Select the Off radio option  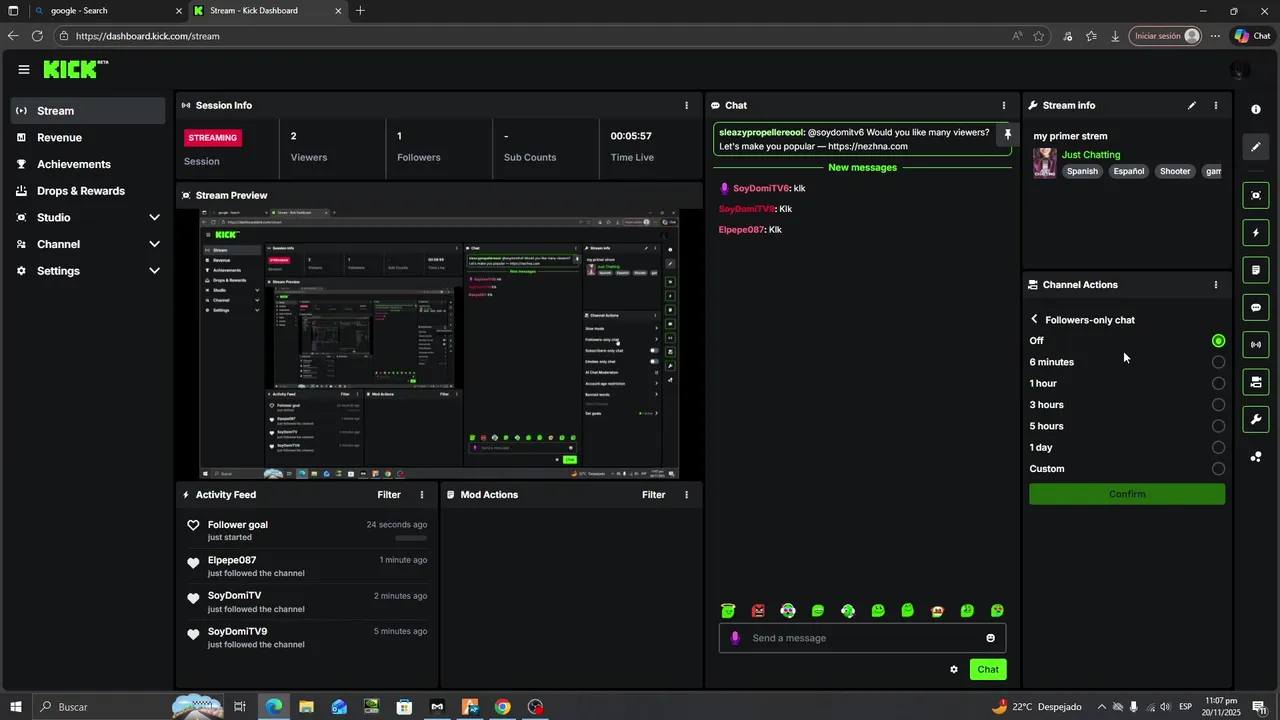[1218, 341]
